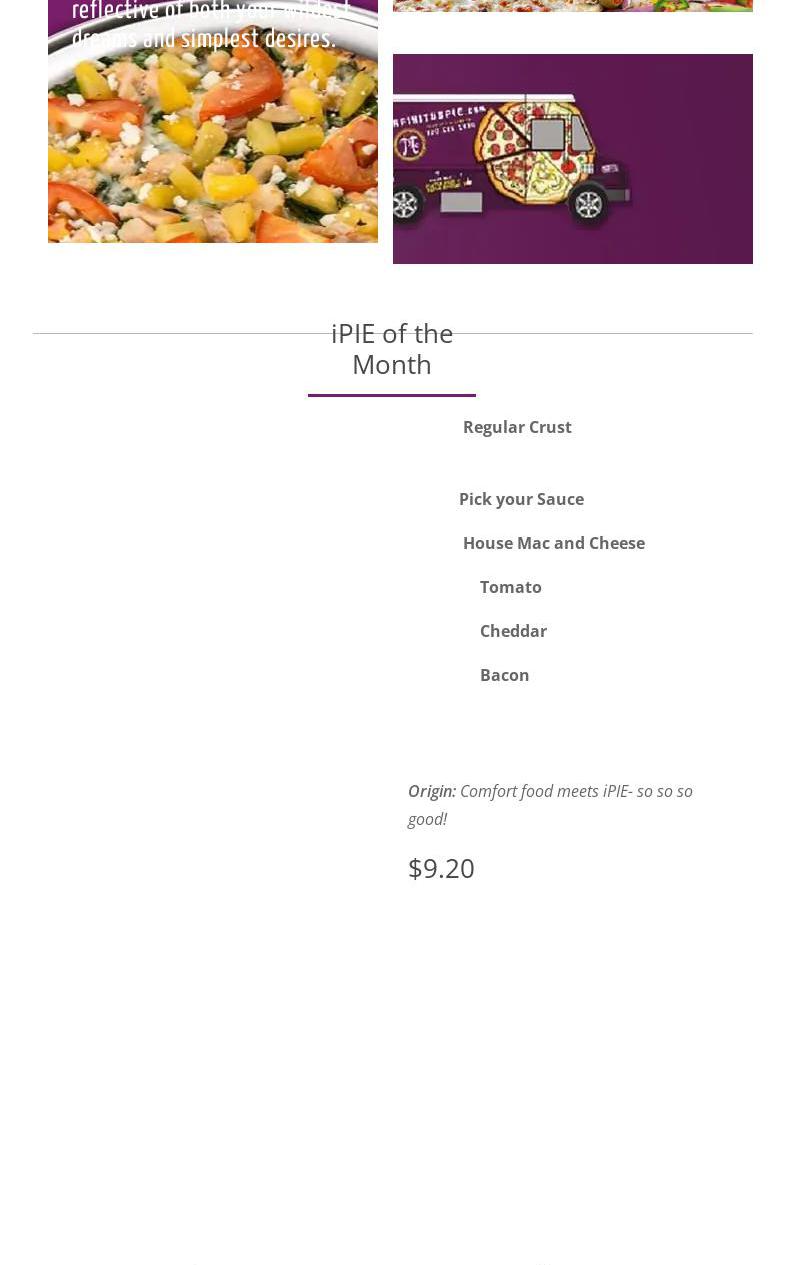This screenshot has height=1265, width=785.
Task: Click the truck's front wheel
Action: (589, 204)
